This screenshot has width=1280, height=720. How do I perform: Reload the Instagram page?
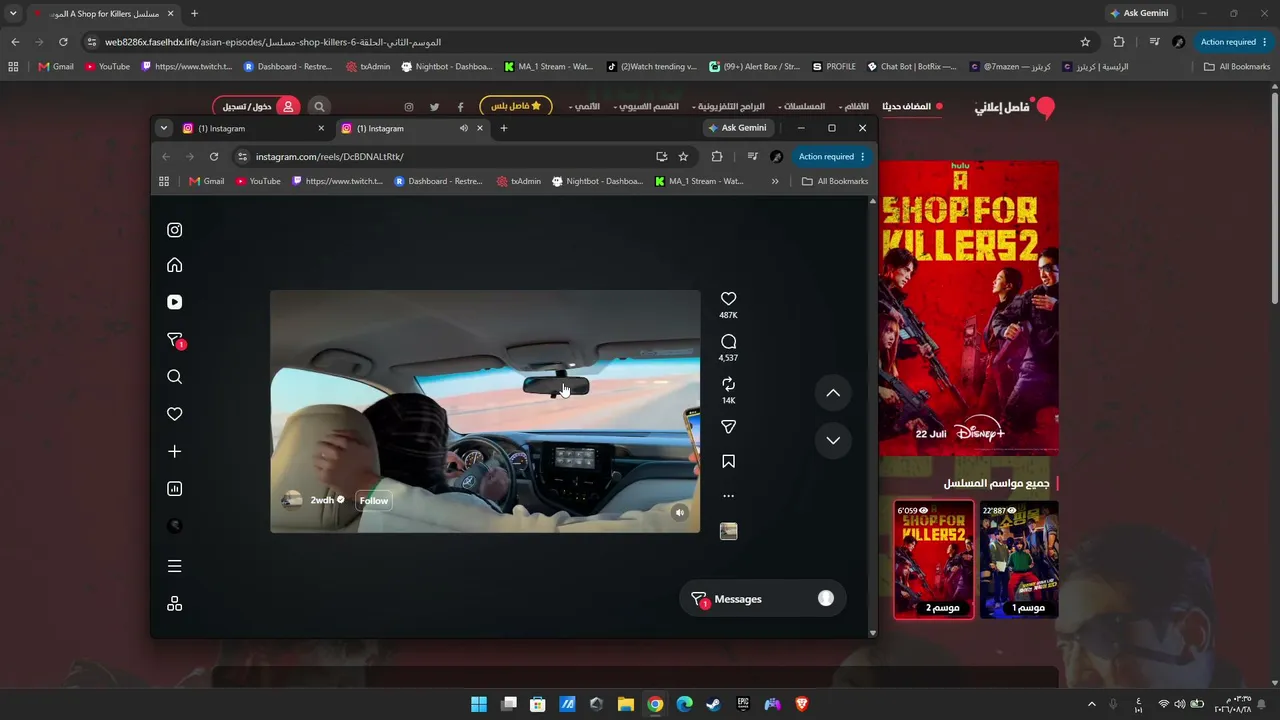pos(214,157)
